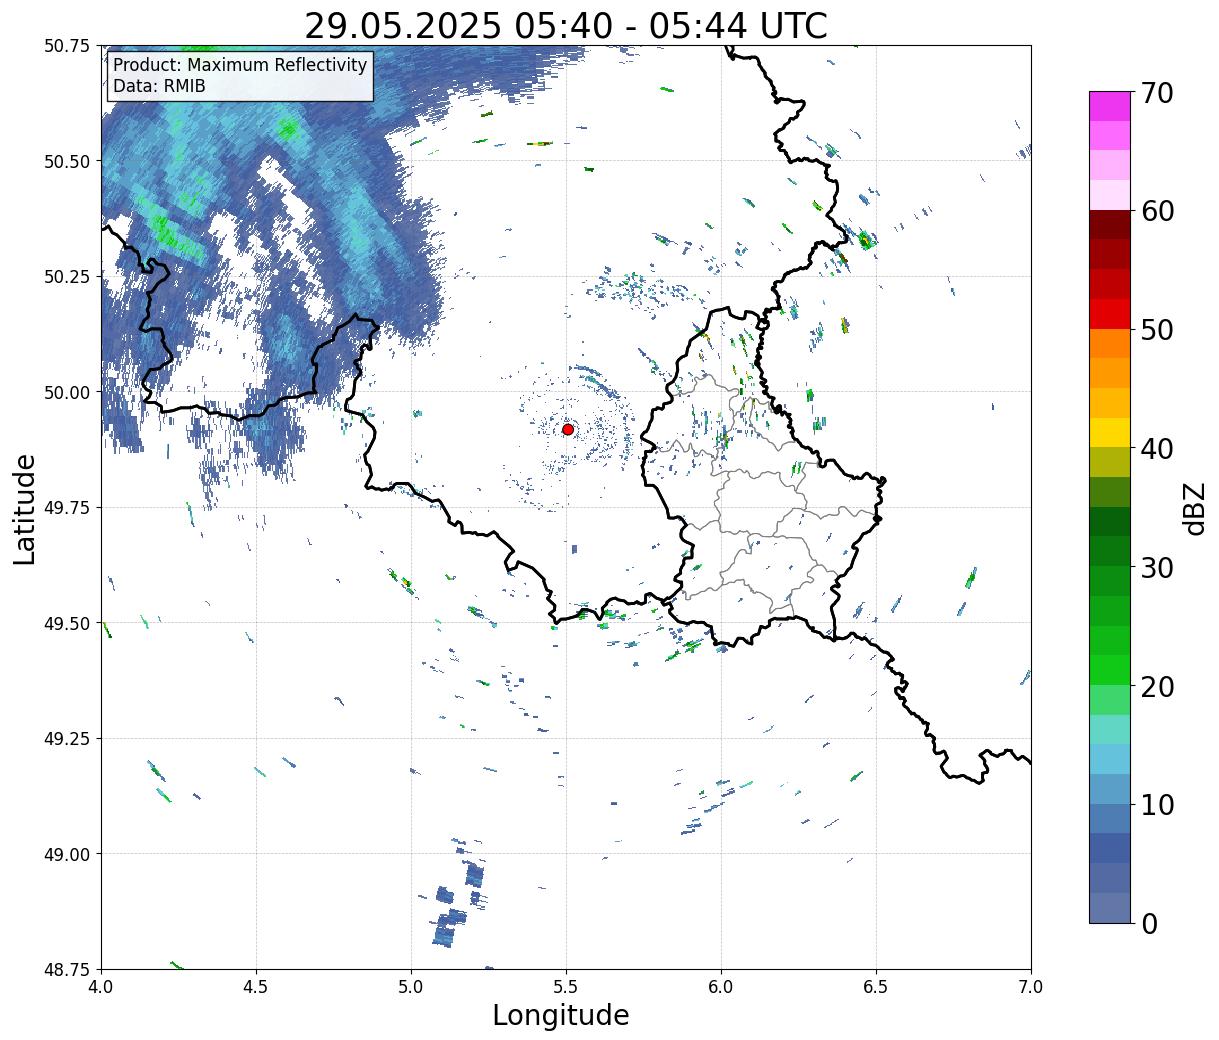Click the latitude tick label 50.50
This screenshot has height=1040, width=1219.
click(67, 161)
